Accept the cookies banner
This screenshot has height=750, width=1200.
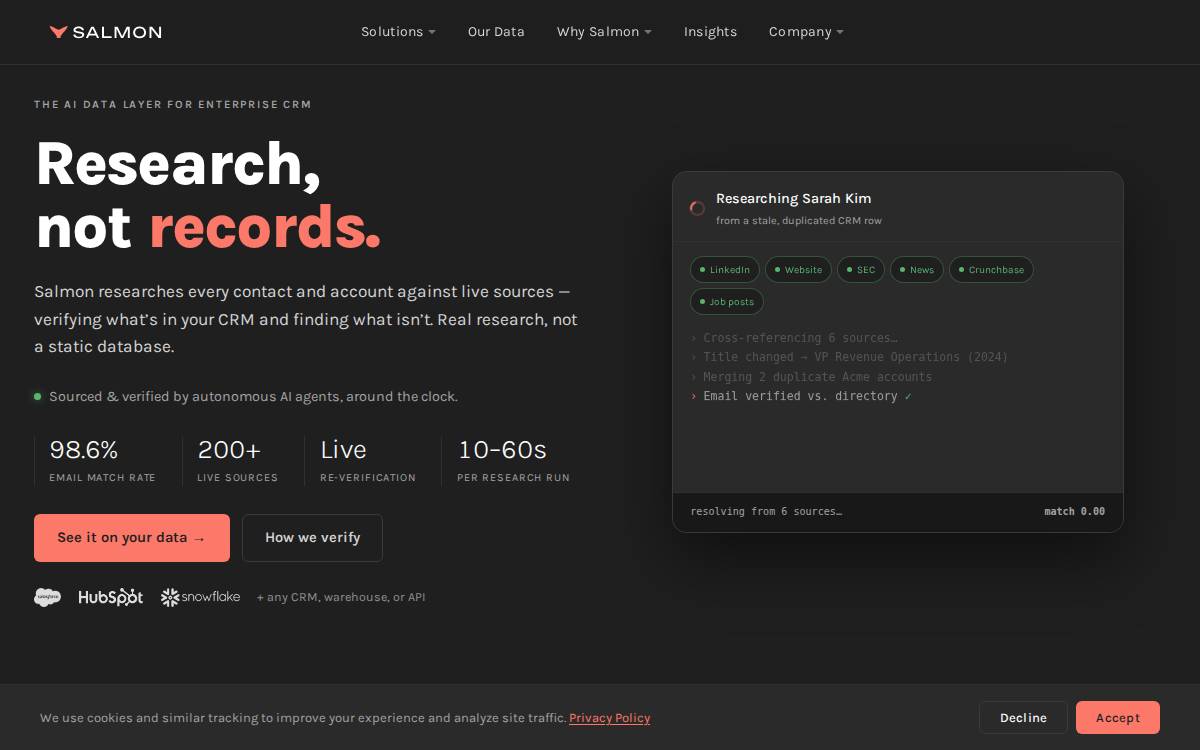pos(1118,718)
